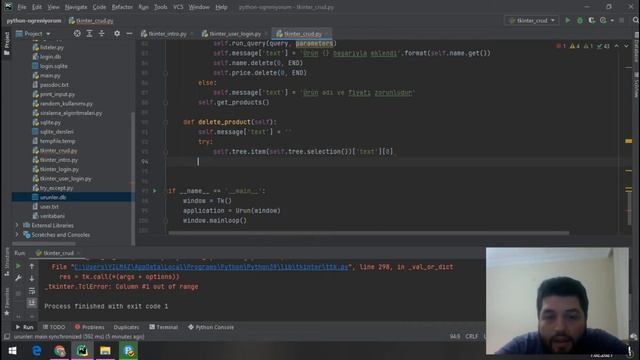Viewport: 640px width, 360px height.
Task: Click the locate opened file target icon
Action: point(77,33)
